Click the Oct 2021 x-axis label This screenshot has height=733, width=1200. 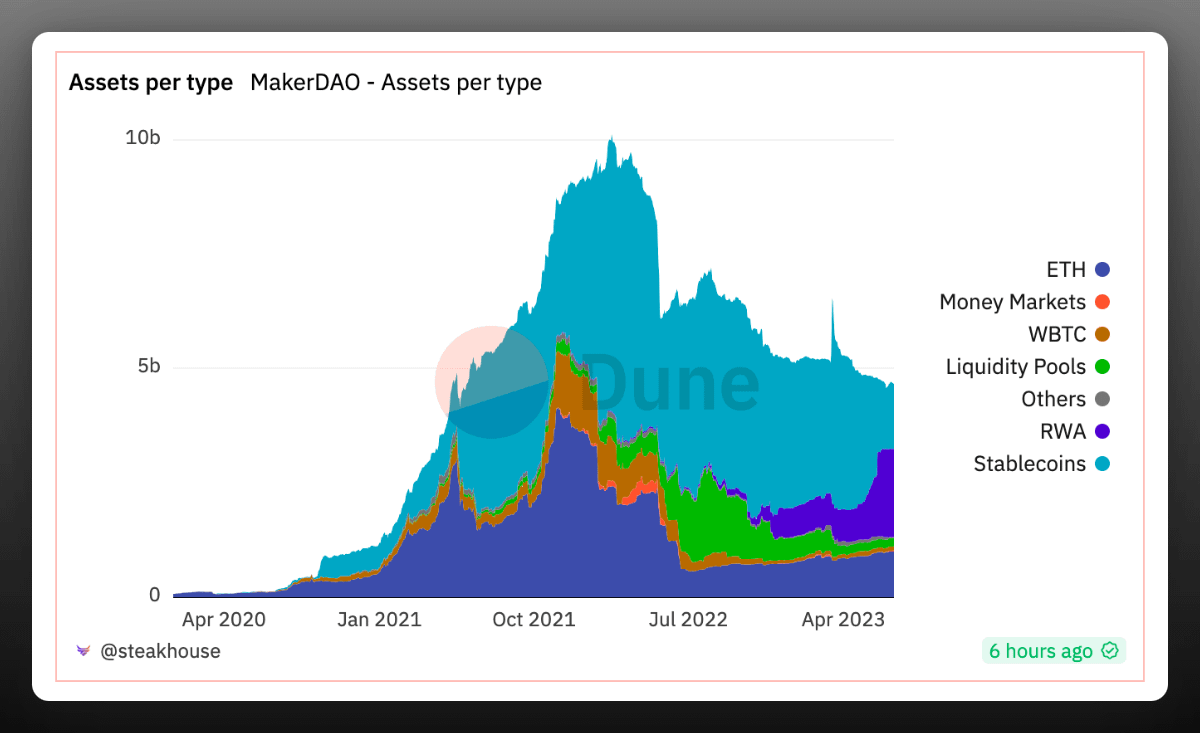pos(534,620)
